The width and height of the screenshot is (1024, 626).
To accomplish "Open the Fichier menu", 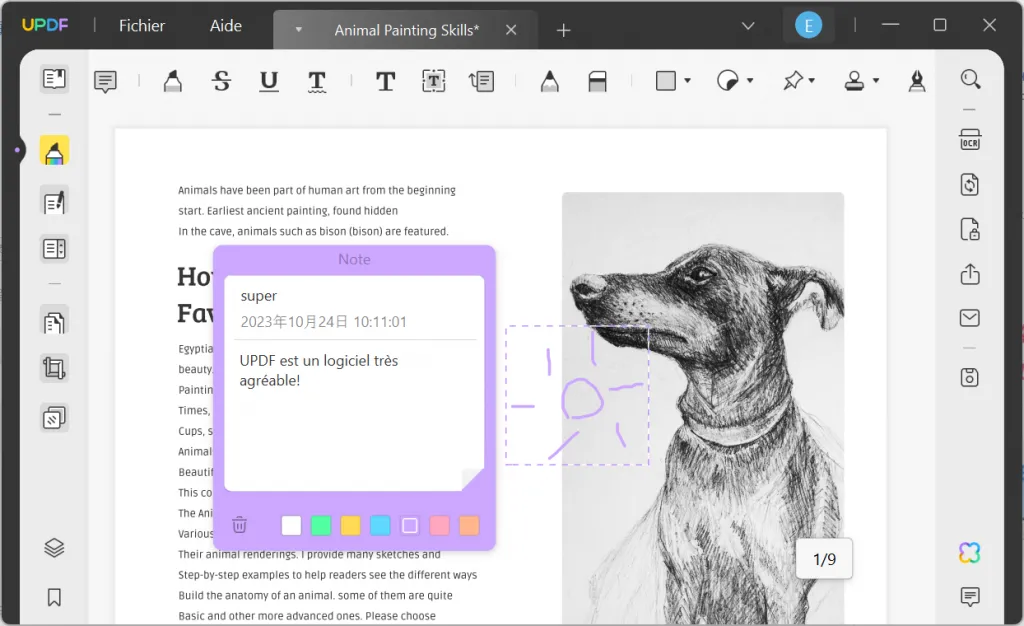I will (141, 26).
